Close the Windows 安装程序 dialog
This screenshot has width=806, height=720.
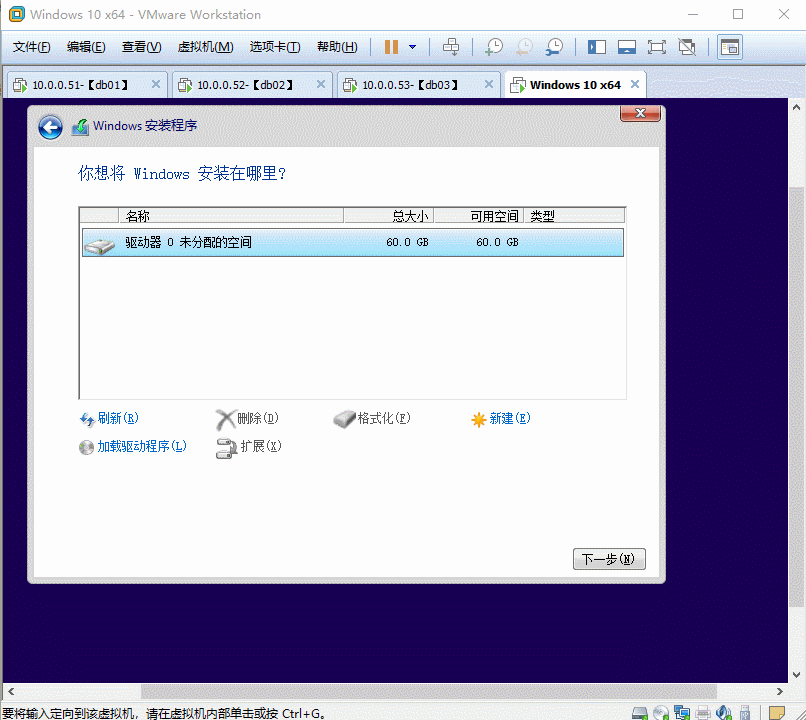[x=640, y=113]
